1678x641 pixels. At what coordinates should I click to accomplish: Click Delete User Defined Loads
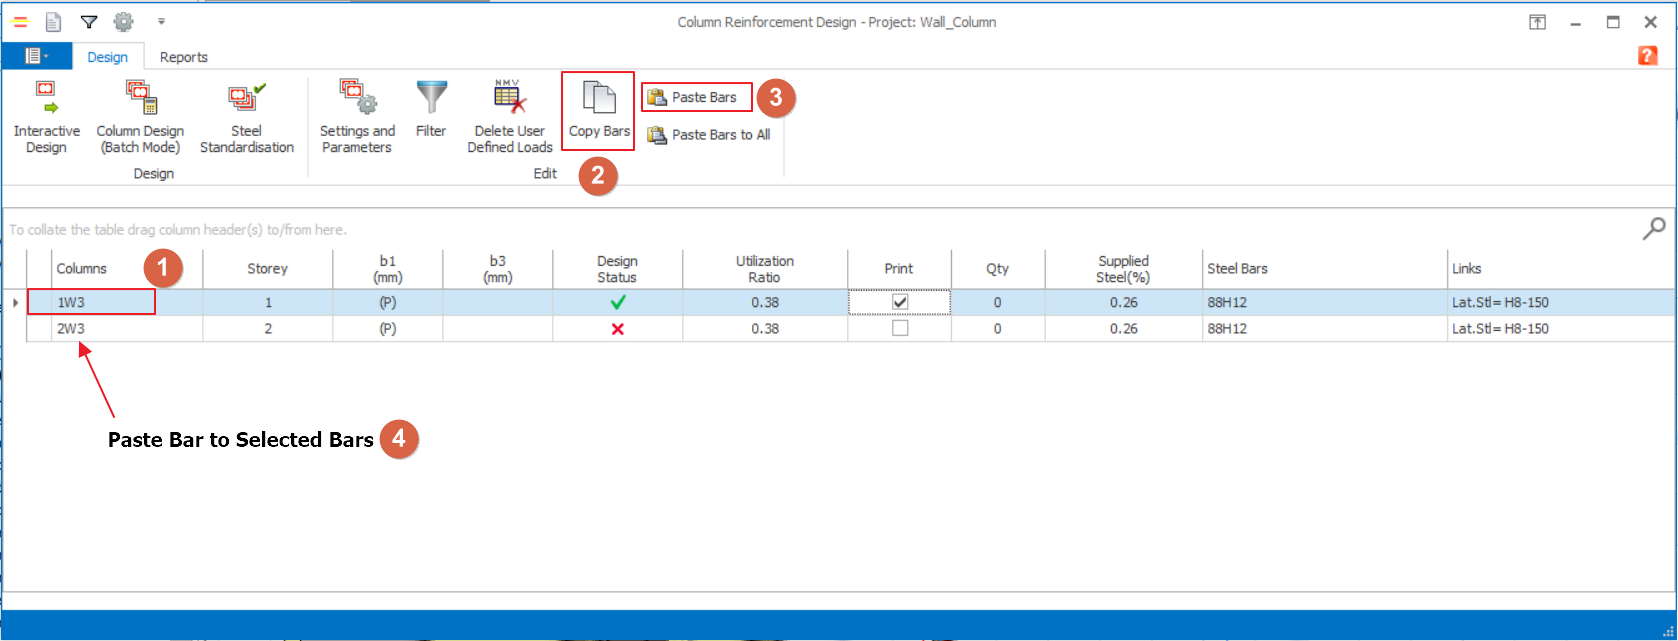tap(510, 117)
